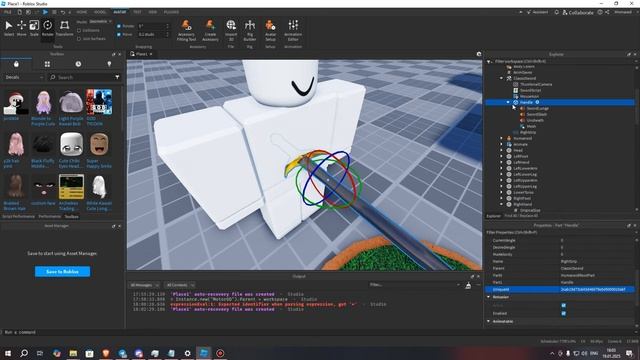Toggle the Active property checkbox
Image resolution: width=640 pixels, height=360 pixels.
[564, 305]
